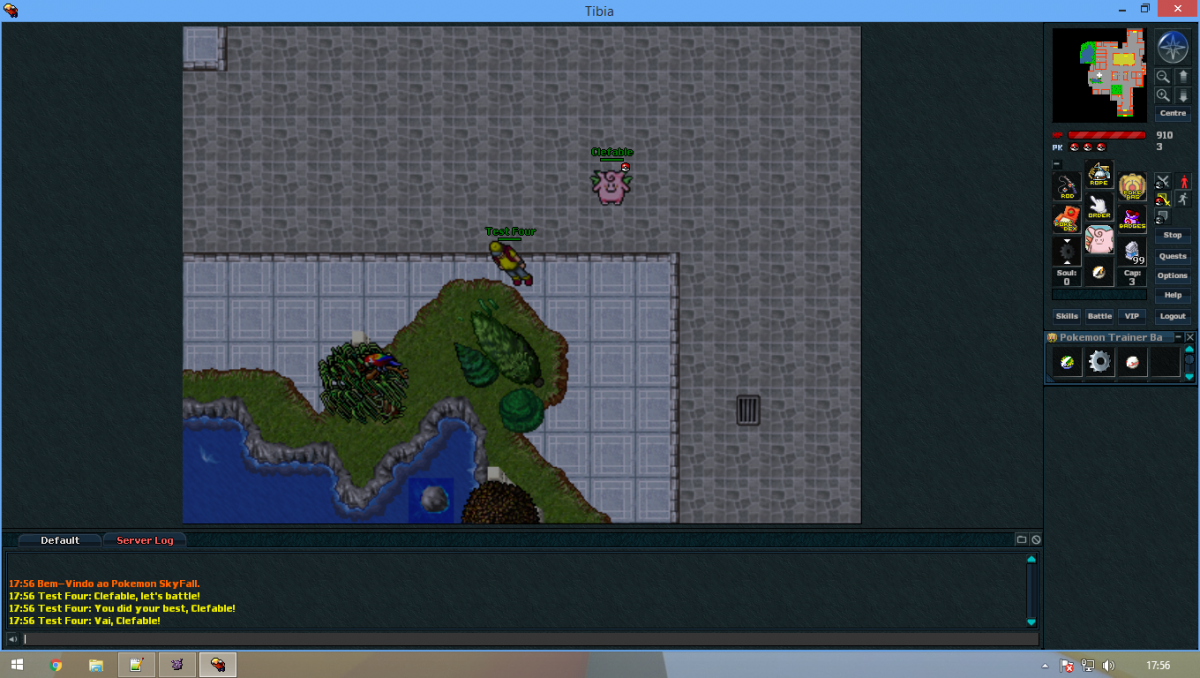Click the red HP health bar
Image resolution: width=1200 pixels, height=678 pixels.
coord(1107,135)
